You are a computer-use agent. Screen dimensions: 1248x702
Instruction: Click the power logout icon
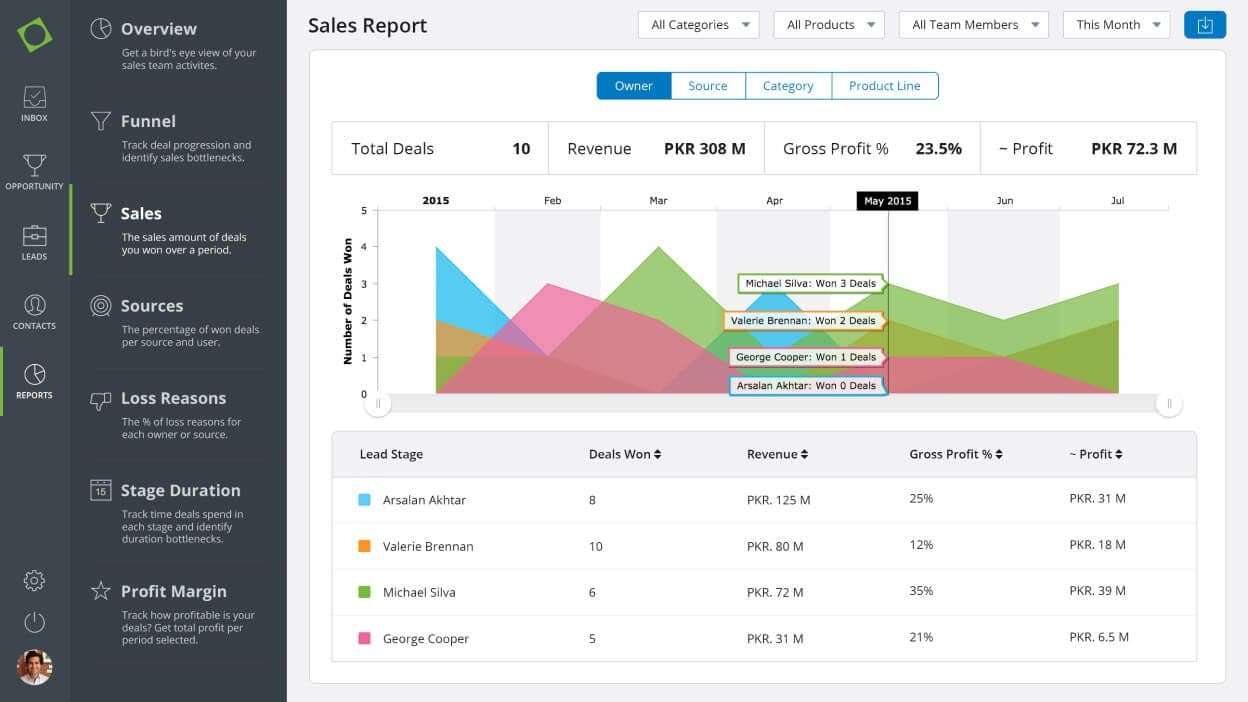pos(34,622)
